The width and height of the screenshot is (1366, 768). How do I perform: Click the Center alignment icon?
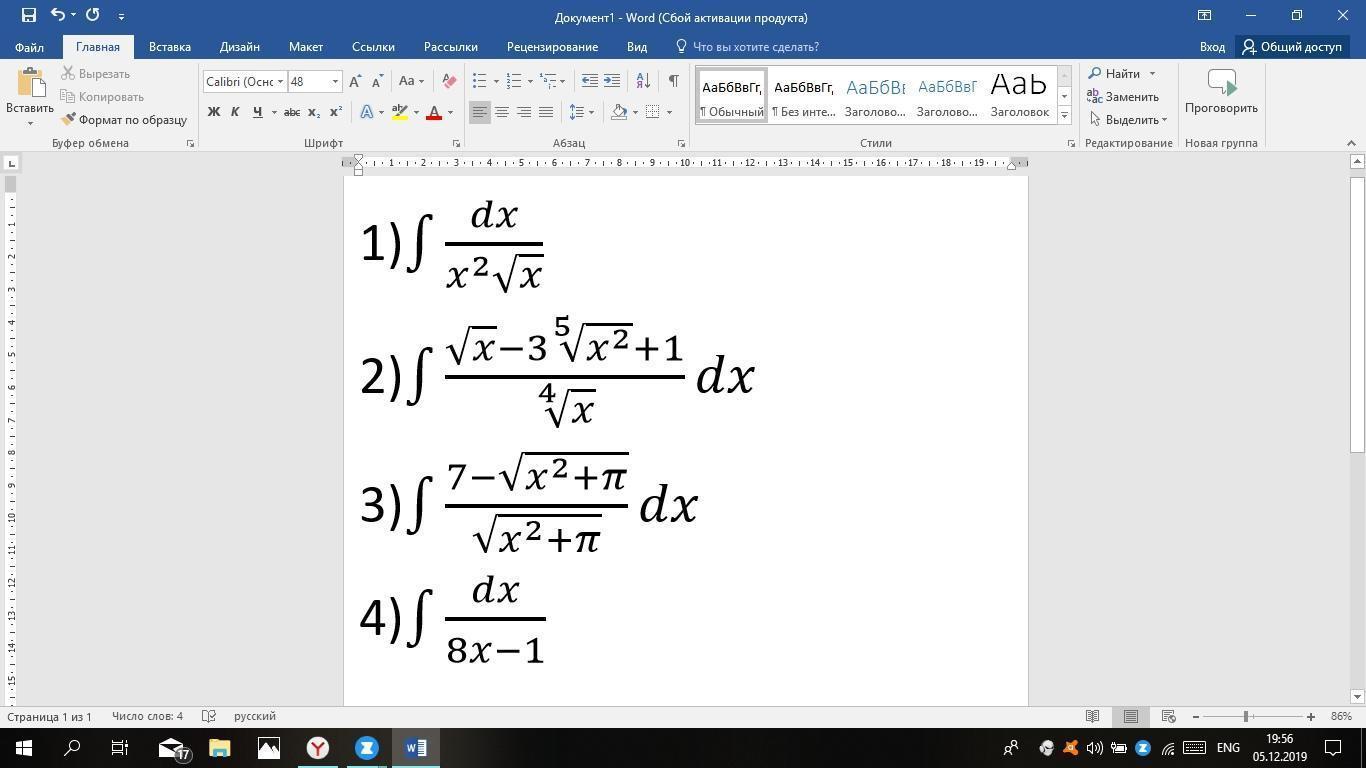(502, 112)
